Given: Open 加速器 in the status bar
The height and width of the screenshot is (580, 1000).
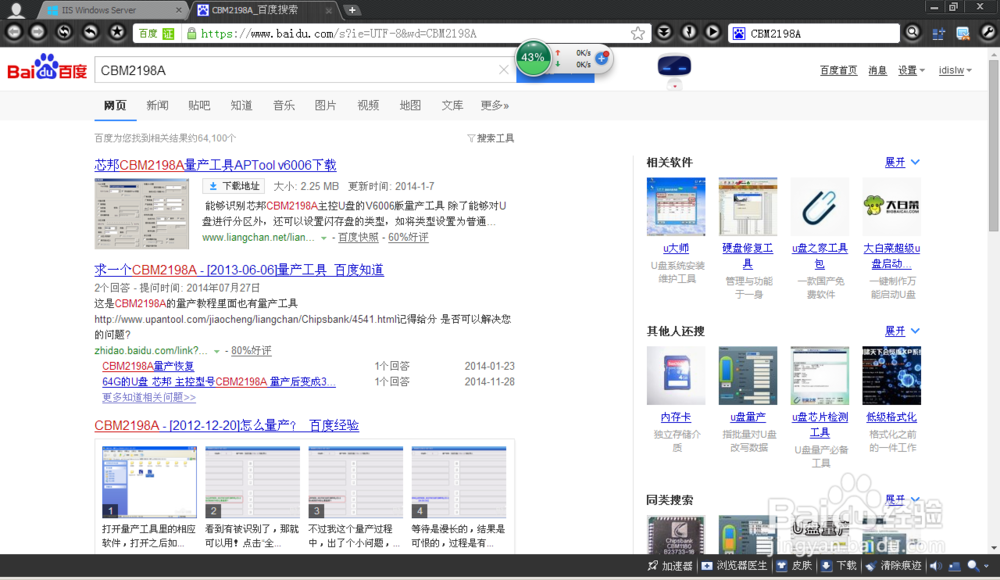Looking at the screenshot, I should (670, 566).
